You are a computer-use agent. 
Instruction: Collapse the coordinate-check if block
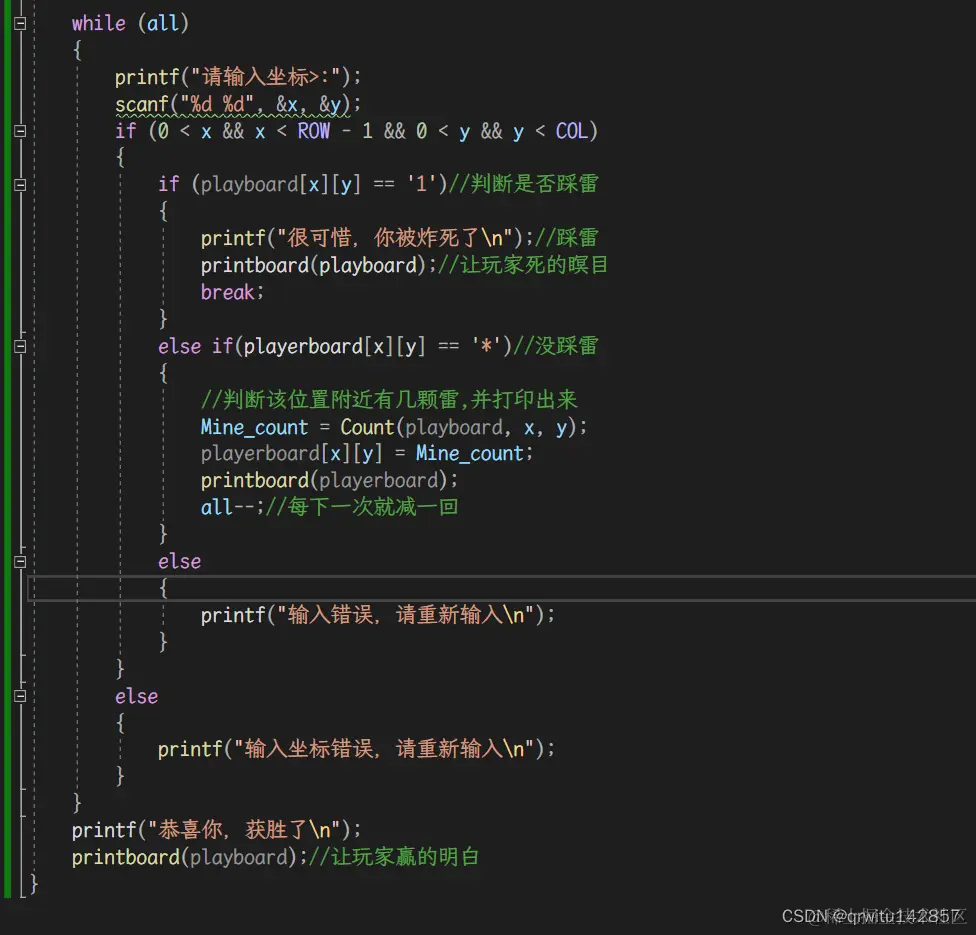[x=18, y=130]
